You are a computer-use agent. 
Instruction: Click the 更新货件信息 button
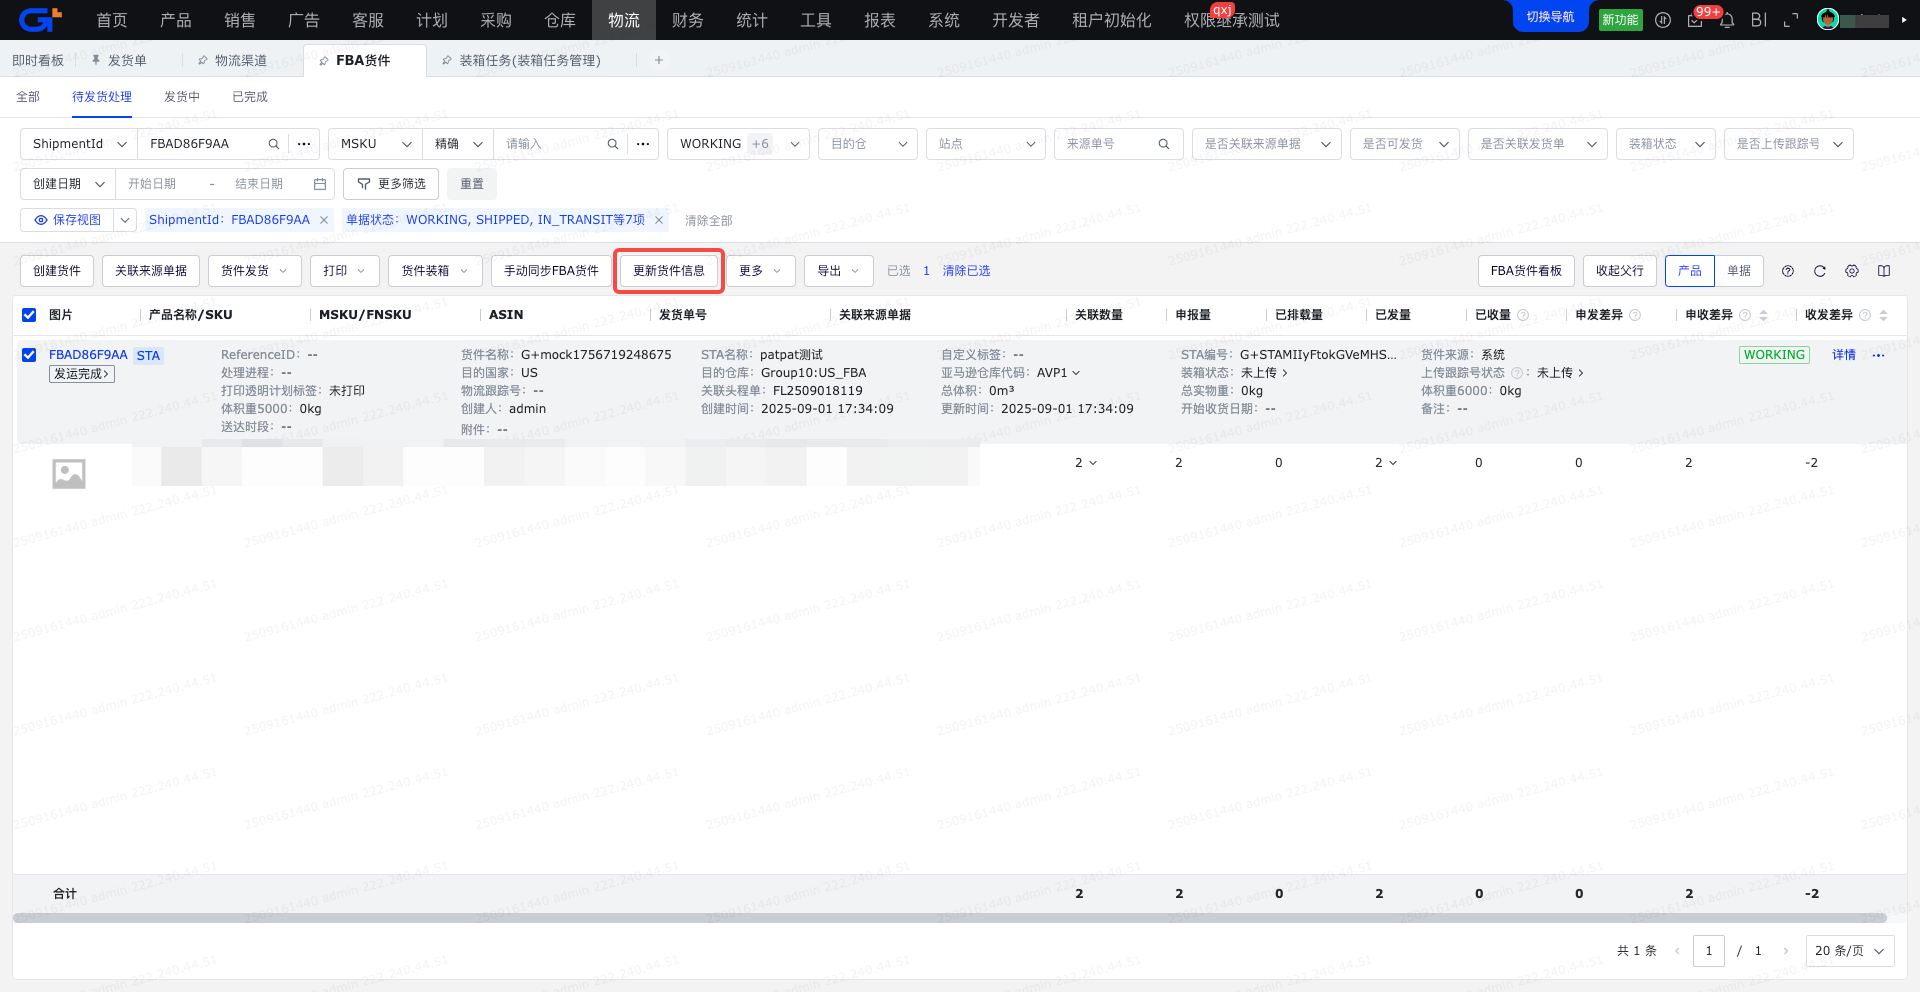point(669,271)
